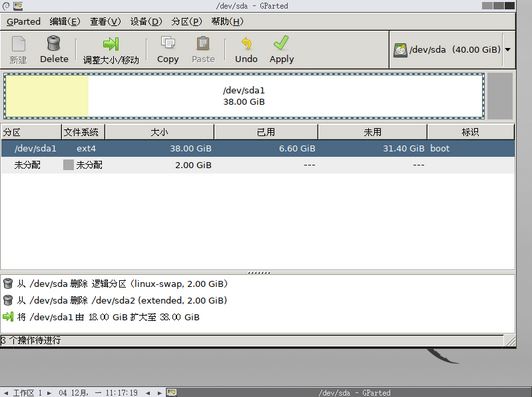Click trash icon of /dev/sda2 delete operation
The image size is (532, 397).
click(8, 300)
